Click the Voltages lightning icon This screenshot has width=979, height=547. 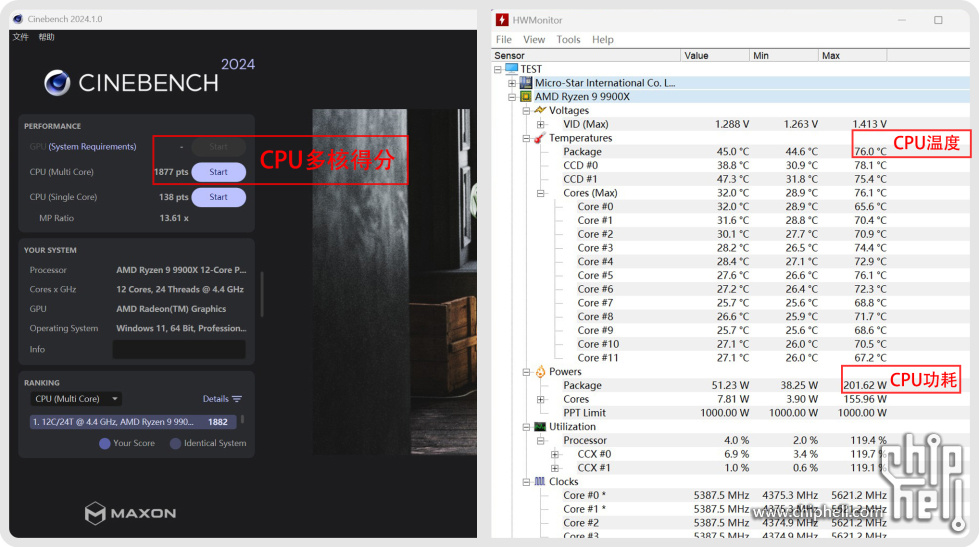(x=540, y=111)
